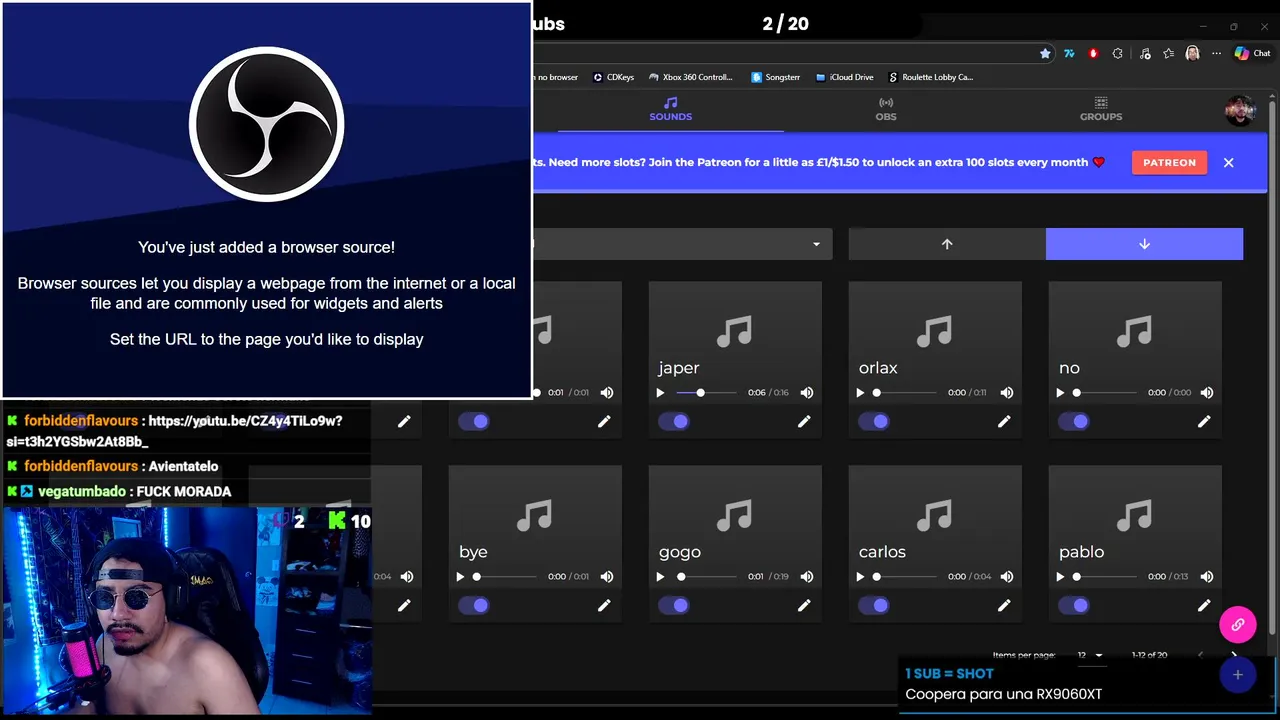1280x720 pixels.
Task: Play the gogo sound
Action: pyautogui.click(x=660, y=577)
